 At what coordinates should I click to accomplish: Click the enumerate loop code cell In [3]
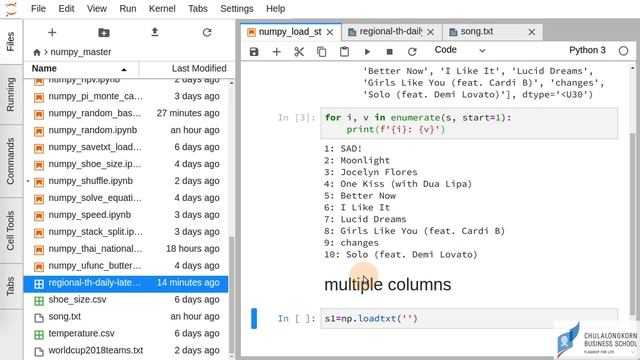pyautogui.click(x=469, y=124)
